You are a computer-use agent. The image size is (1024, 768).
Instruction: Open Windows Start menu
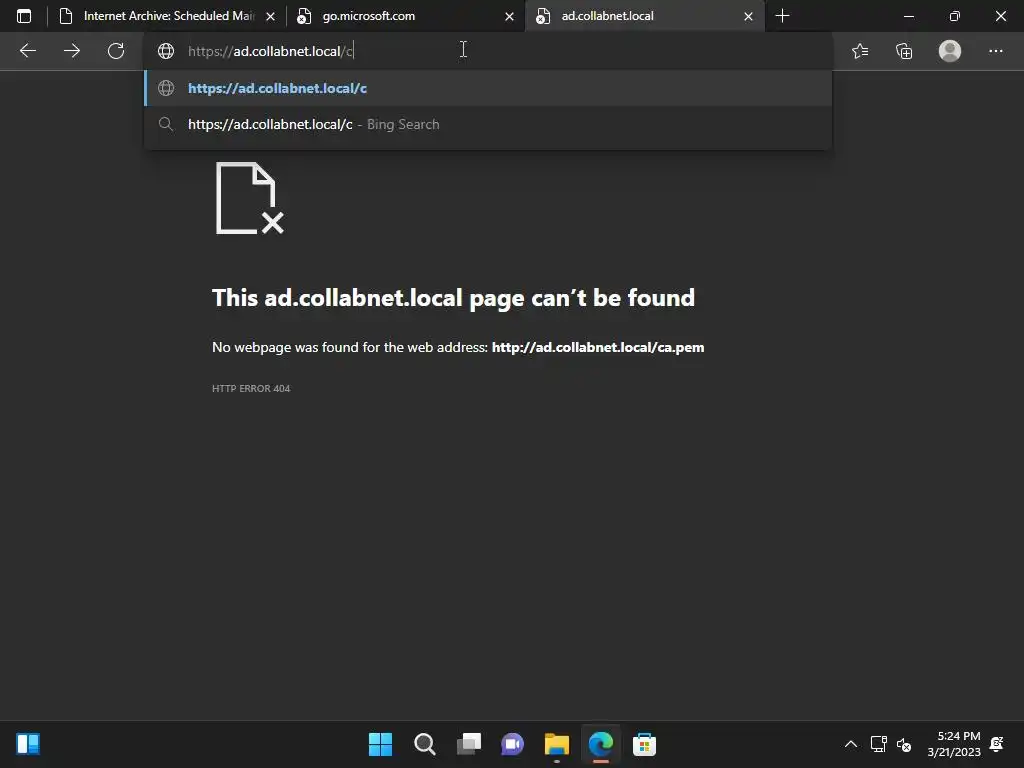380,744
